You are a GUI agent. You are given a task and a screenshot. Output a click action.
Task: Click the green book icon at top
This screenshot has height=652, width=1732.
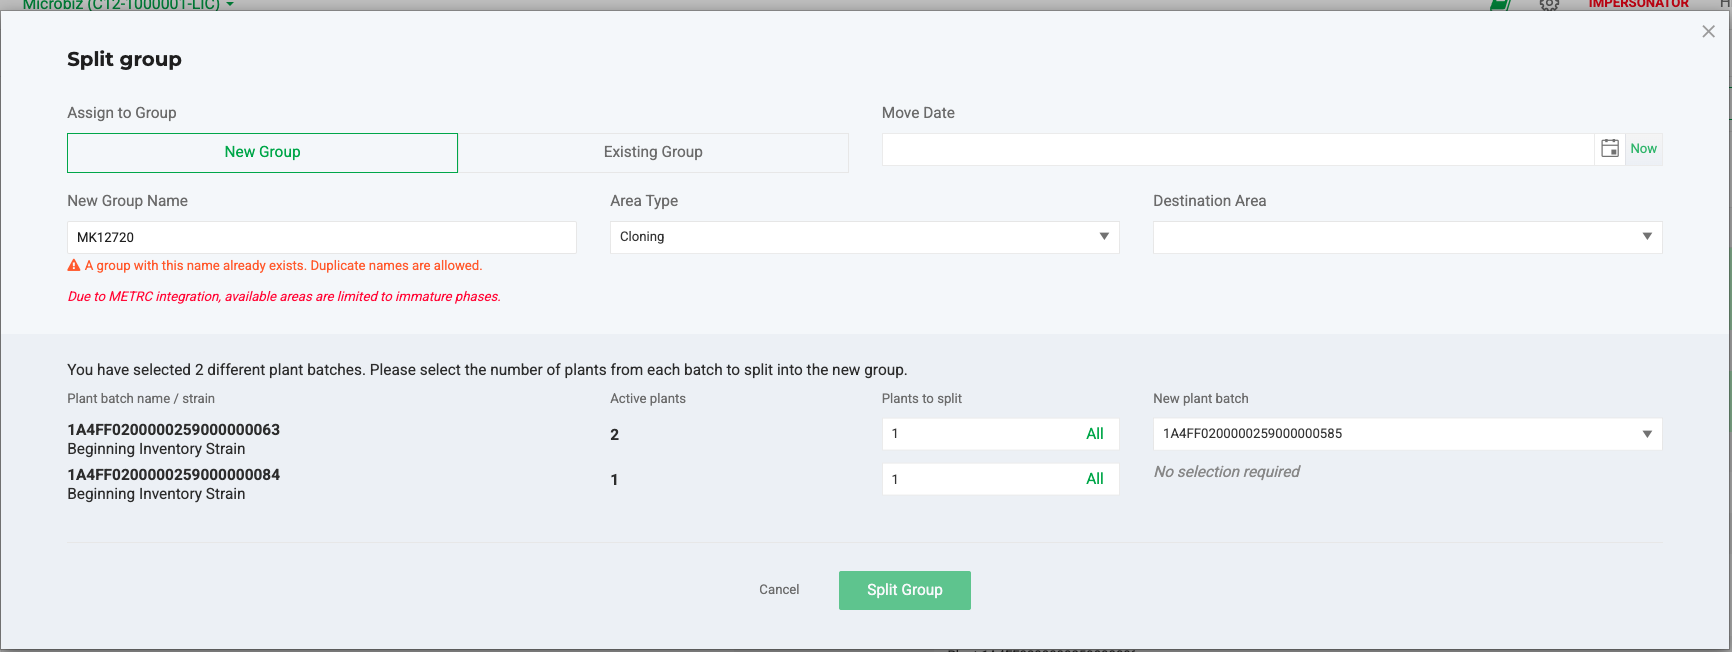click(1499, 5)
